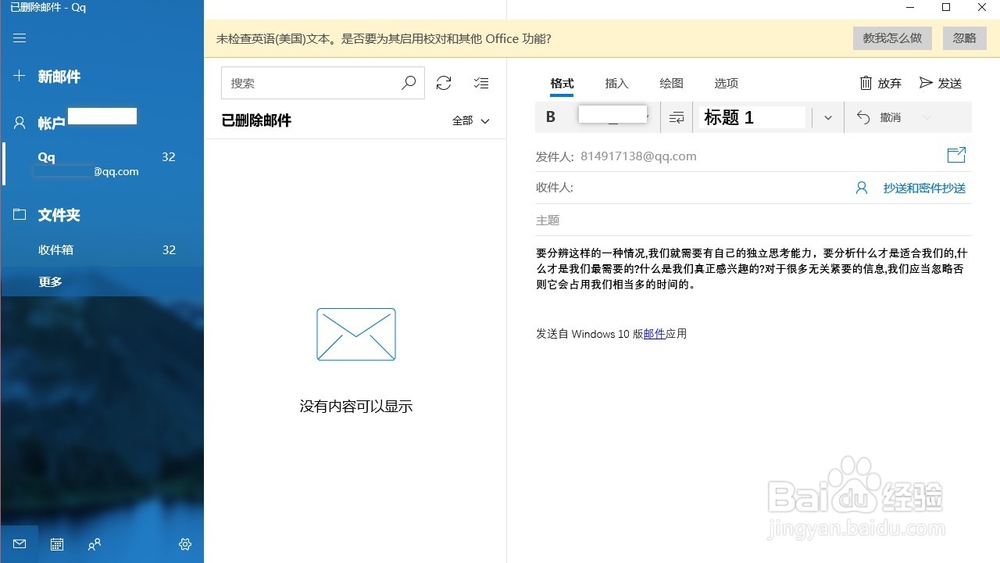Minimize the Mail window
1000x563 pixels.
[910, 8]
